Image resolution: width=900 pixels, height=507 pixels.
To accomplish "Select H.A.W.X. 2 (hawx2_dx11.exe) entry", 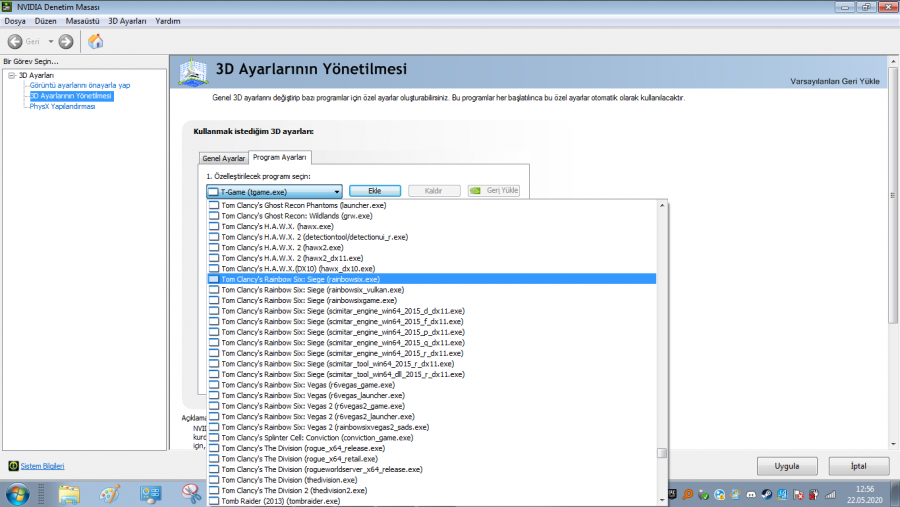I will point(432,258).
